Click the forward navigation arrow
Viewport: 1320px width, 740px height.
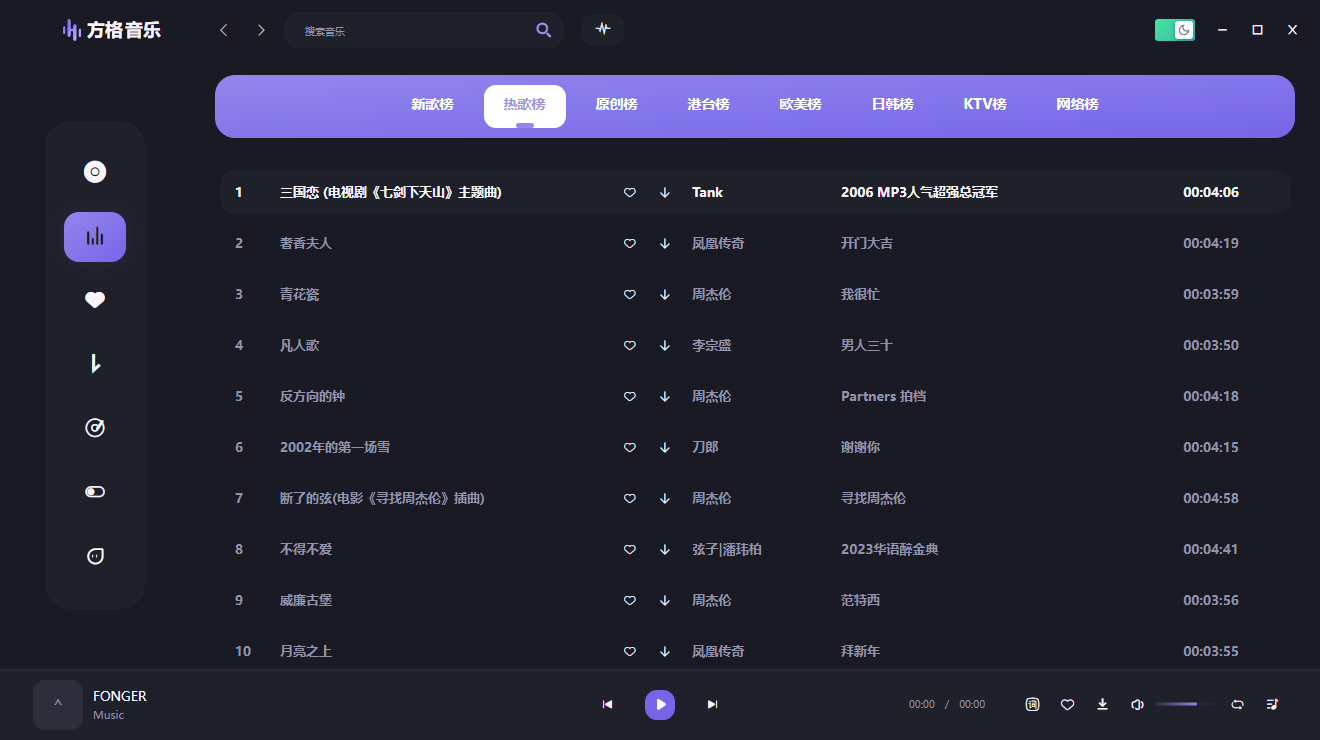[x=260, y=30]
